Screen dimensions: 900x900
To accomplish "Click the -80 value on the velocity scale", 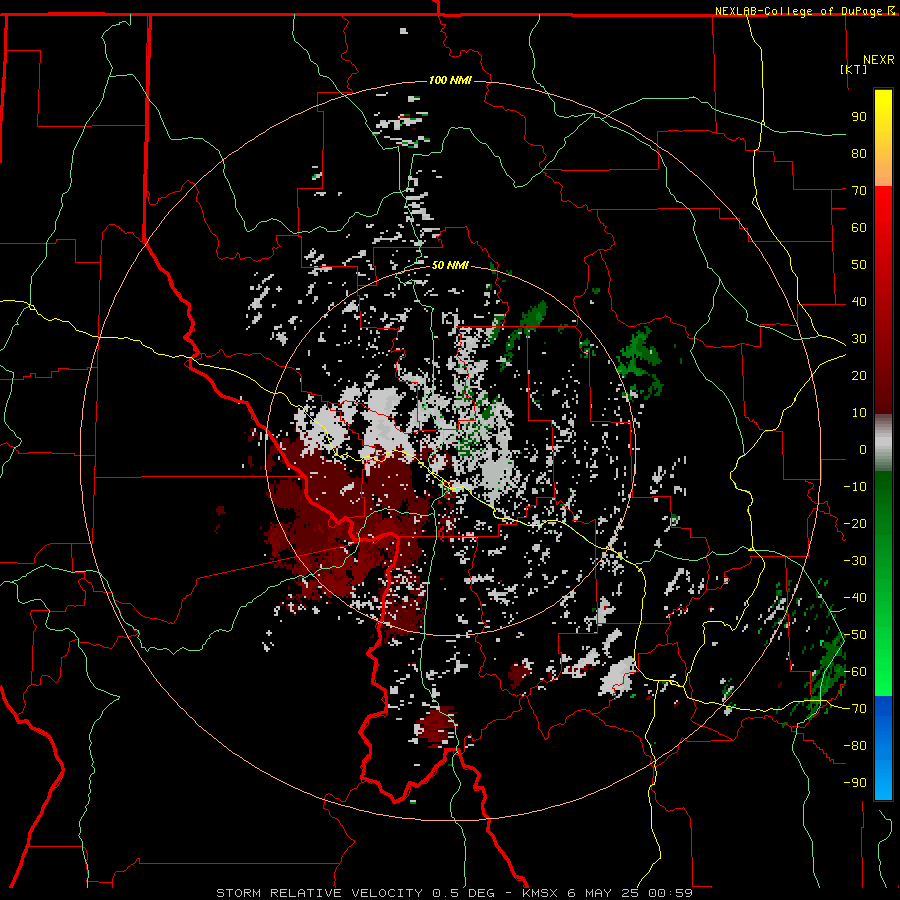I will tap(855, 746).
